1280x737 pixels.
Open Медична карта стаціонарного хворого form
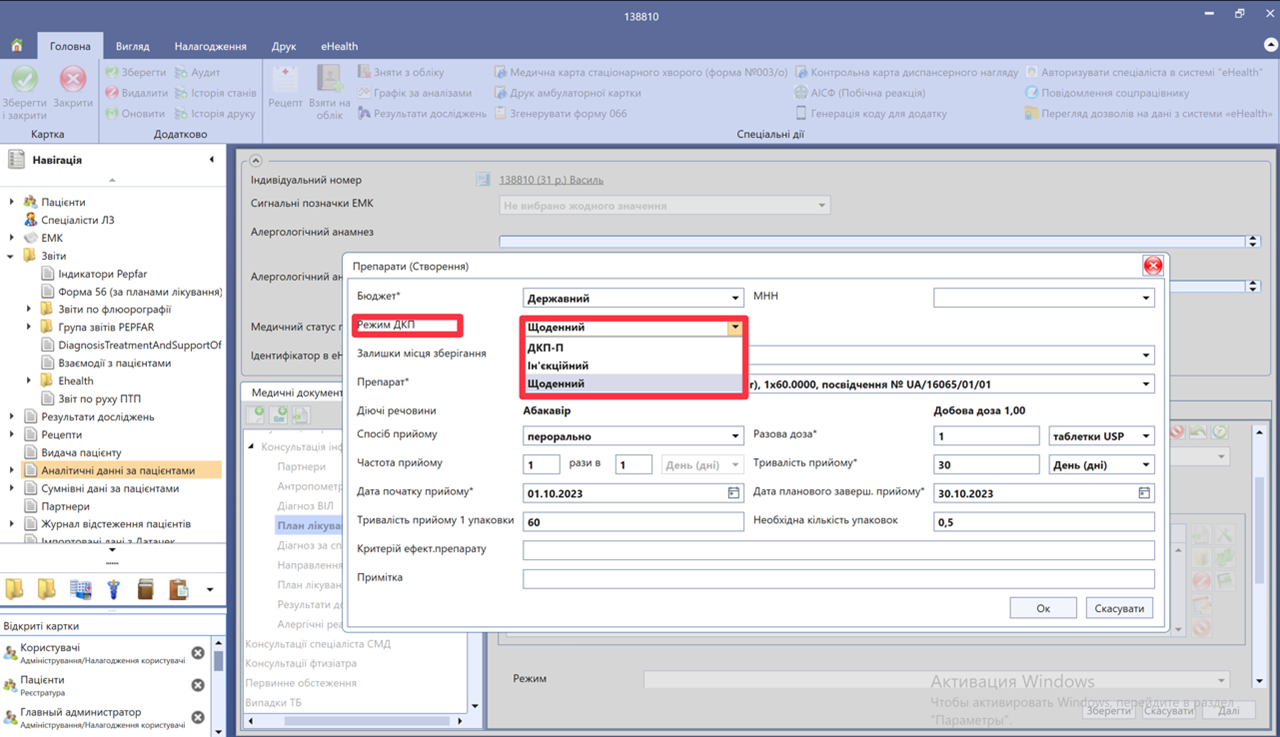pyautogui.click(x=641, y=72)
